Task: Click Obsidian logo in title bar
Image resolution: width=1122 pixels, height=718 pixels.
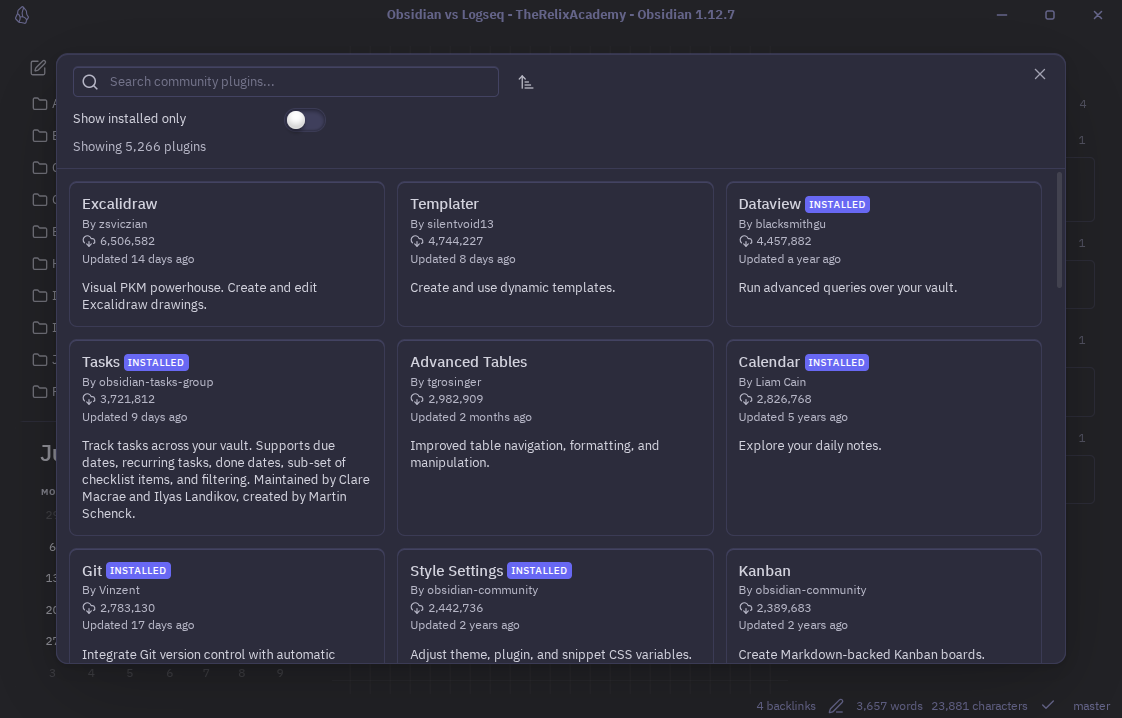Action: click(x=22, y=15)
